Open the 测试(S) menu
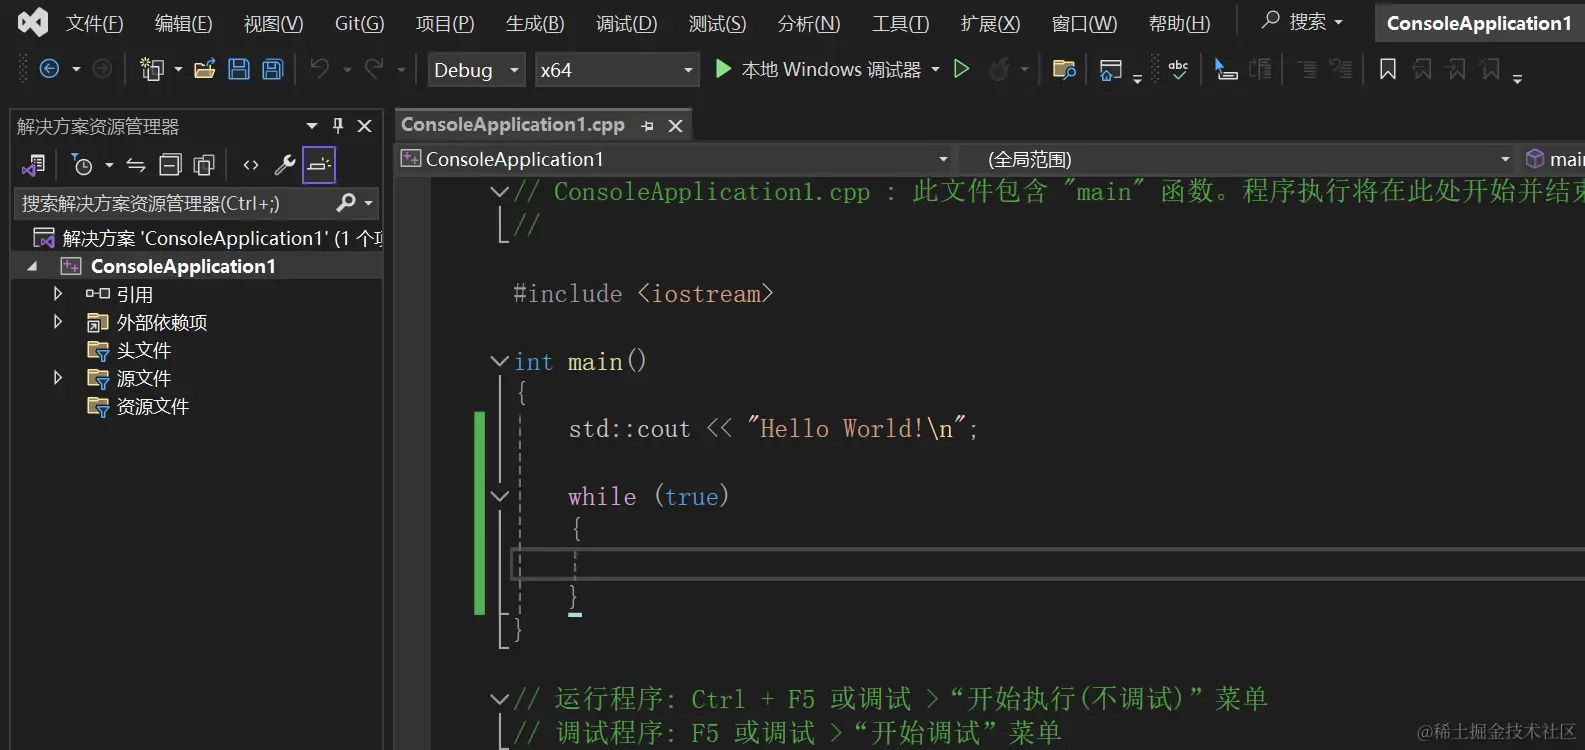Image resolution: width=1585 pixels, height=750 pixels. 718,23
